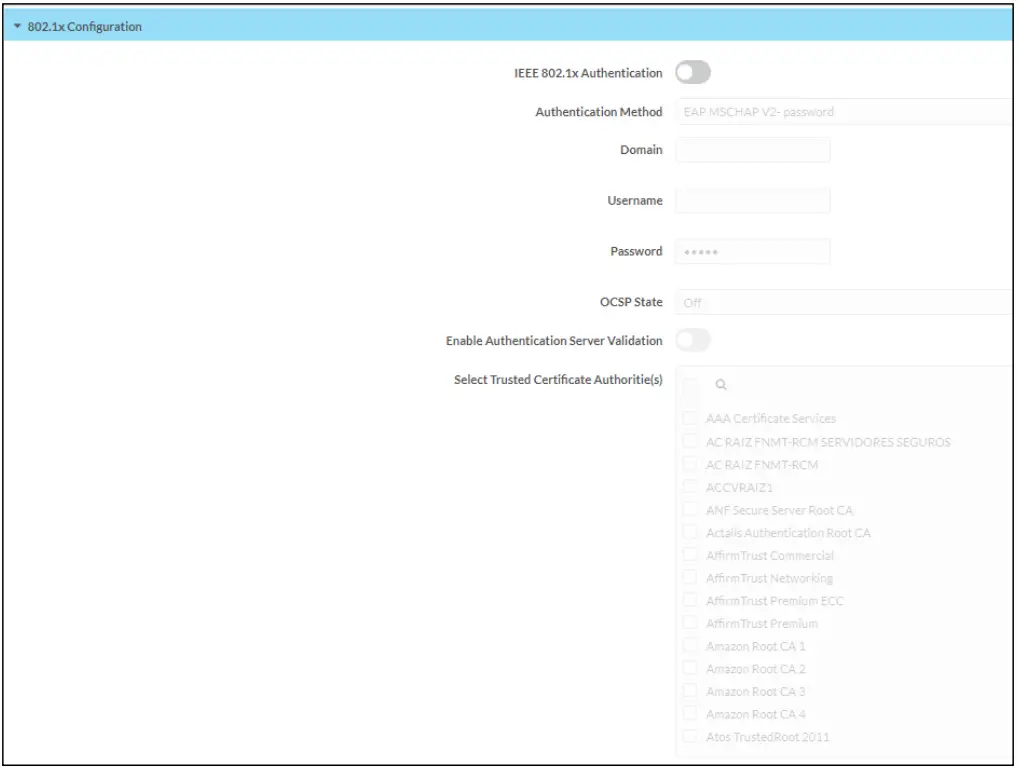Screen dimensions: 1020x769
Task: Enable Authentication Server Validation toggle
Action: click(693, 341)
